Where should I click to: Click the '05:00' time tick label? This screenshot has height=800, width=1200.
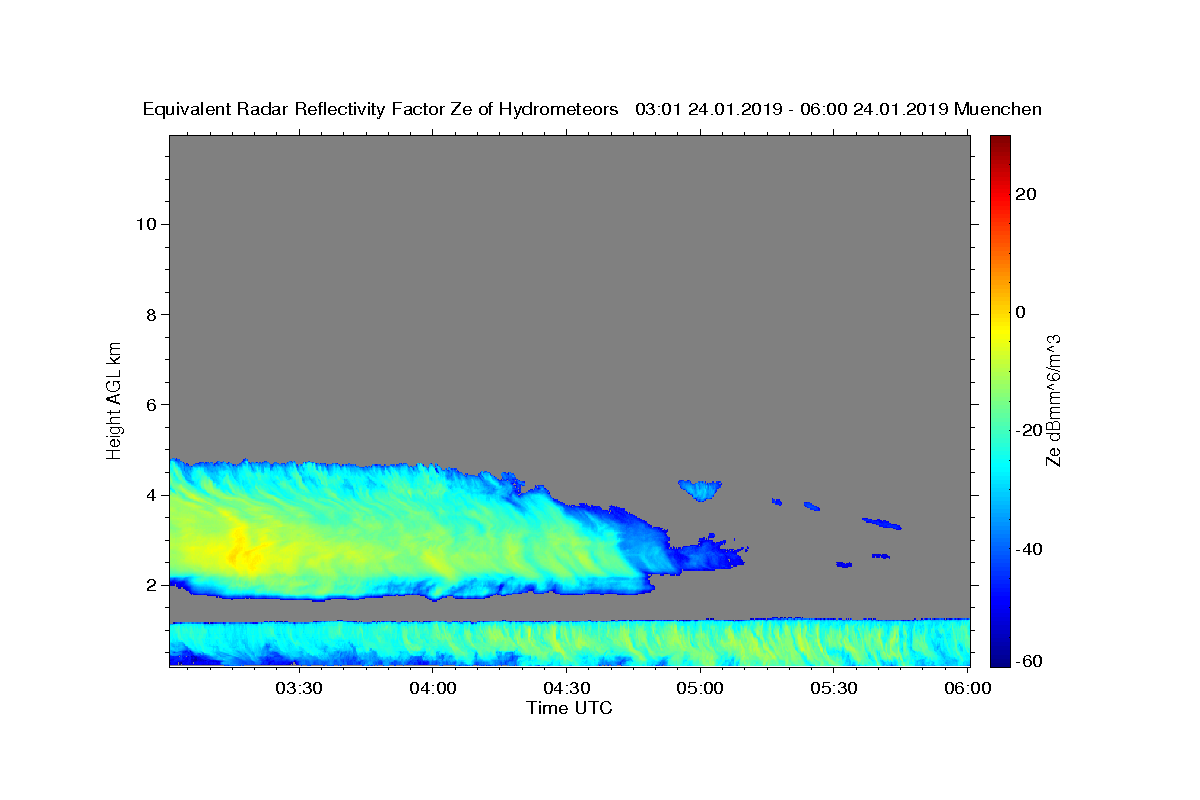point(700,689)
